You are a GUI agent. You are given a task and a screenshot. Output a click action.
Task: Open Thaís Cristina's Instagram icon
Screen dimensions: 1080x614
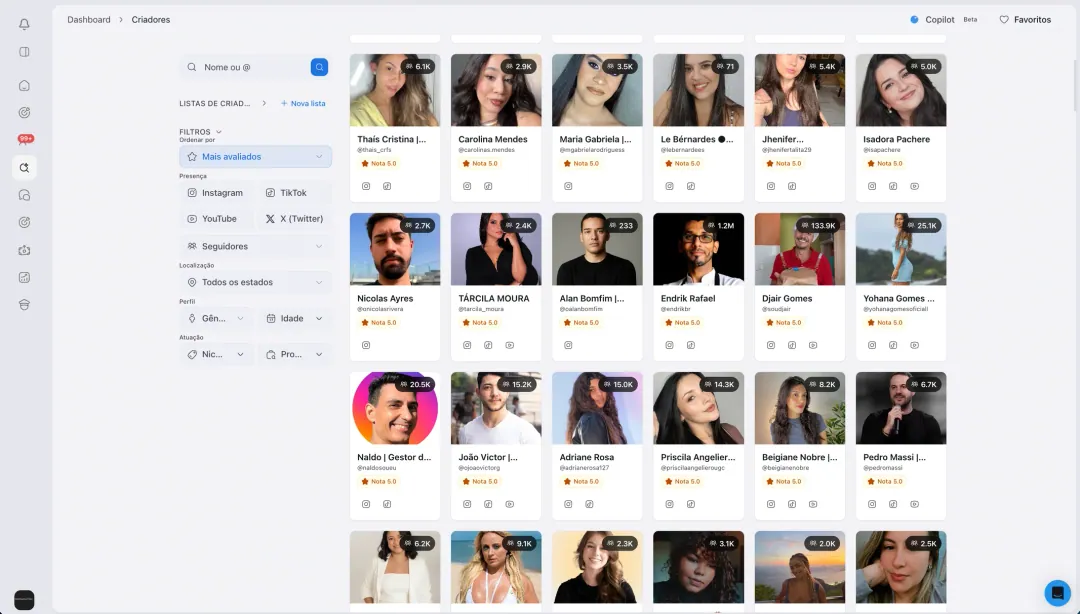tap(366, 186)
